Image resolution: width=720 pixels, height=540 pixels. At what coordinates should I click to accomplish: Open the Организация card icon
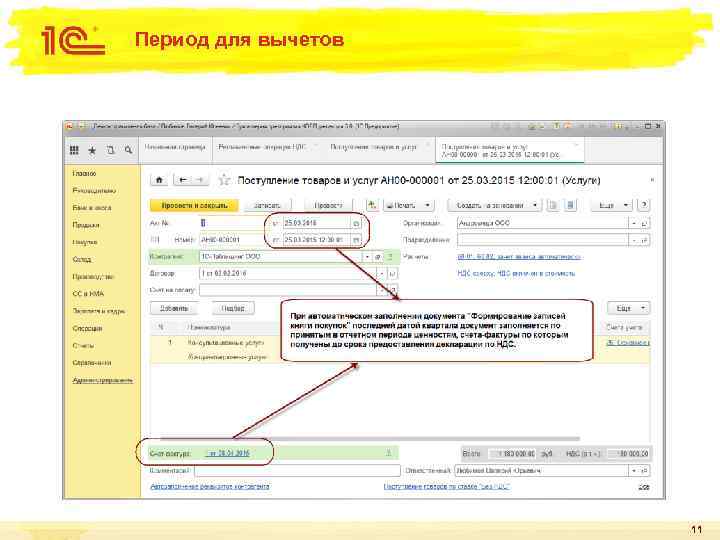[644, 223]
